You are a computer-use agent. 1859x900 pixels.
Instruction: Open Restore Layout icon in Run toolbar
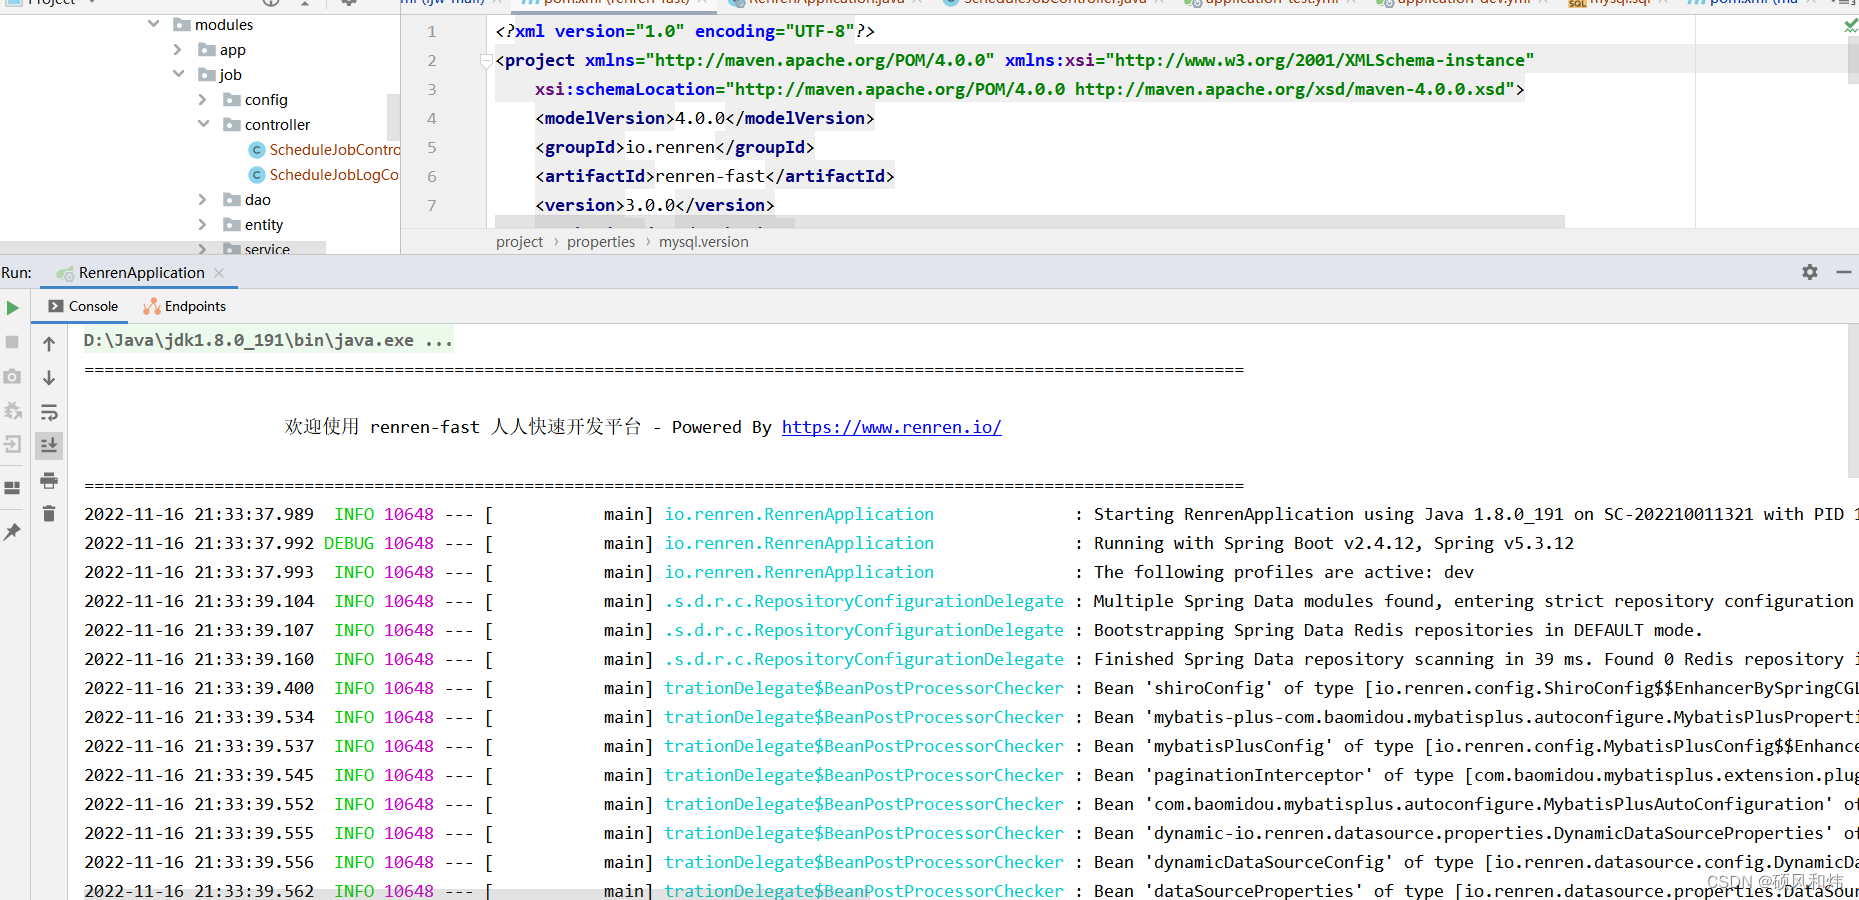13,488
